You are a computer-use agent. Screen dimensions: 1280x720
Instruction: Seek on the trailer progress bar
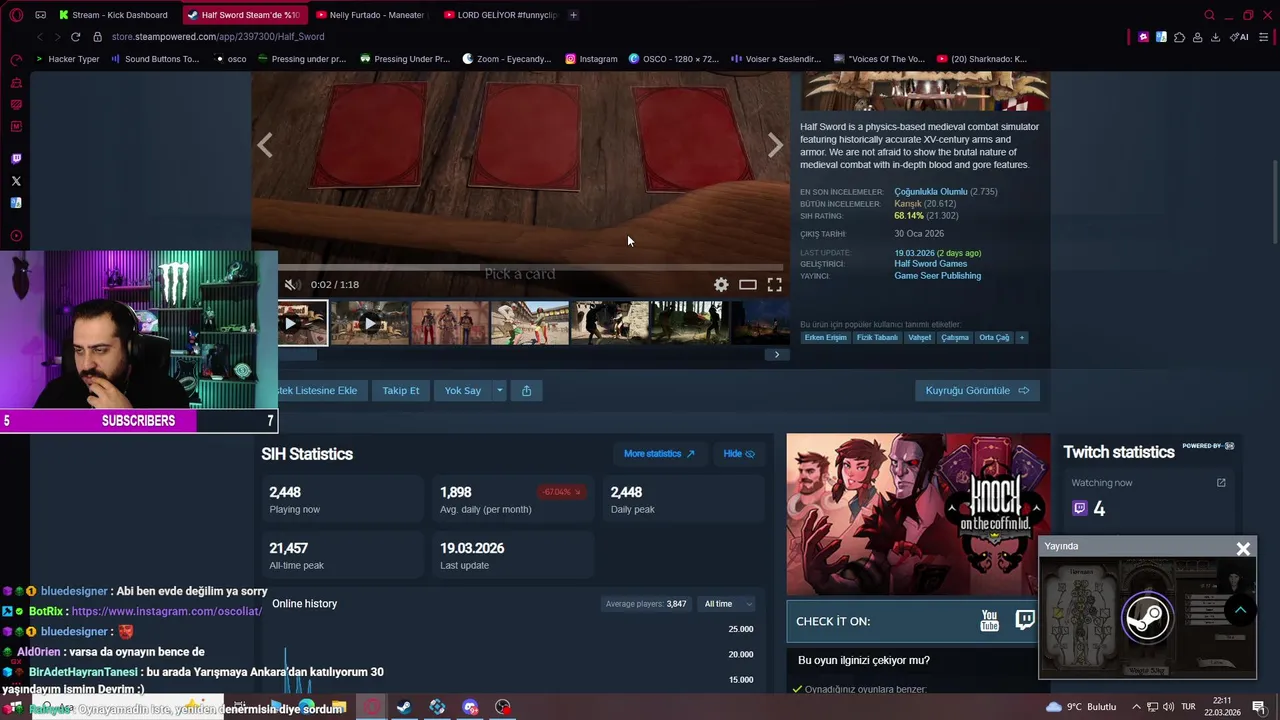tap(530, 267)
